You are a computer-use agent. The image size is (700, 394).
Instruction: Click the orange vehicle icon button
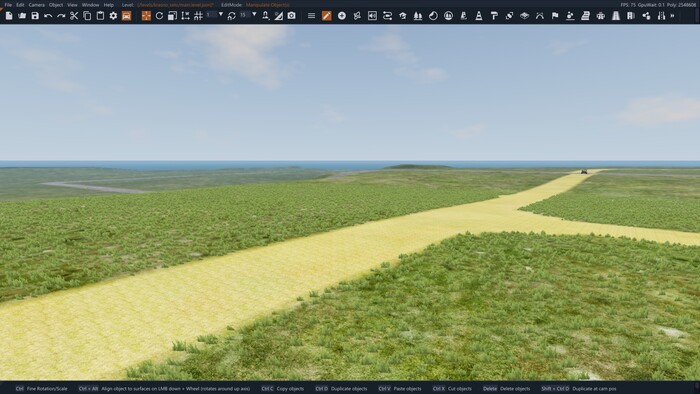(x=127, y=16)
